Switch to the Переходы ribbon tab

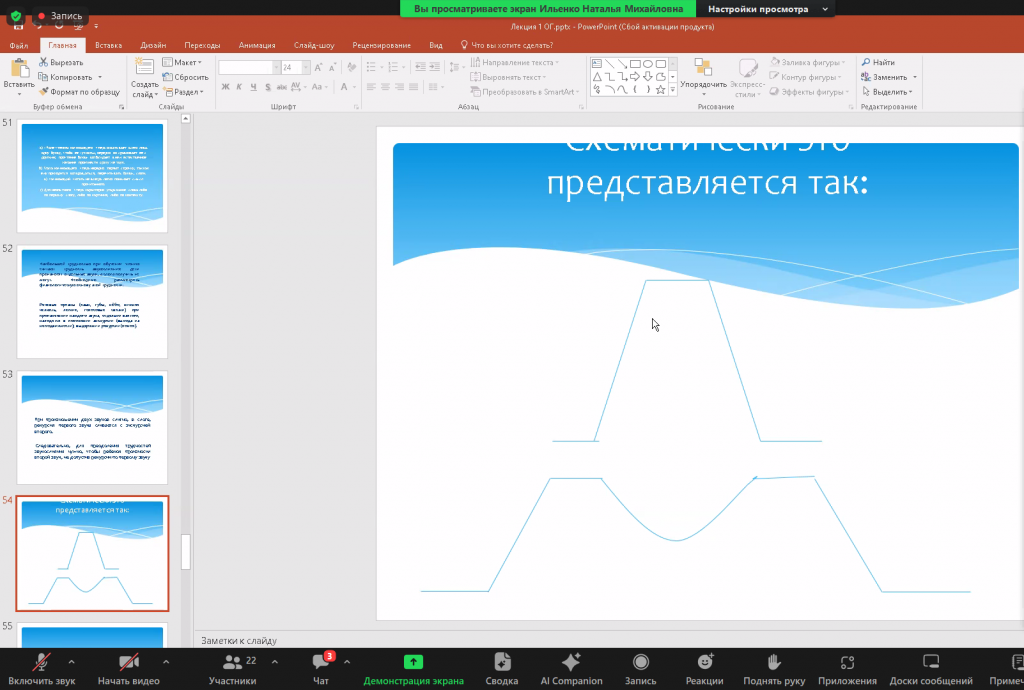[x=202, y=45]
